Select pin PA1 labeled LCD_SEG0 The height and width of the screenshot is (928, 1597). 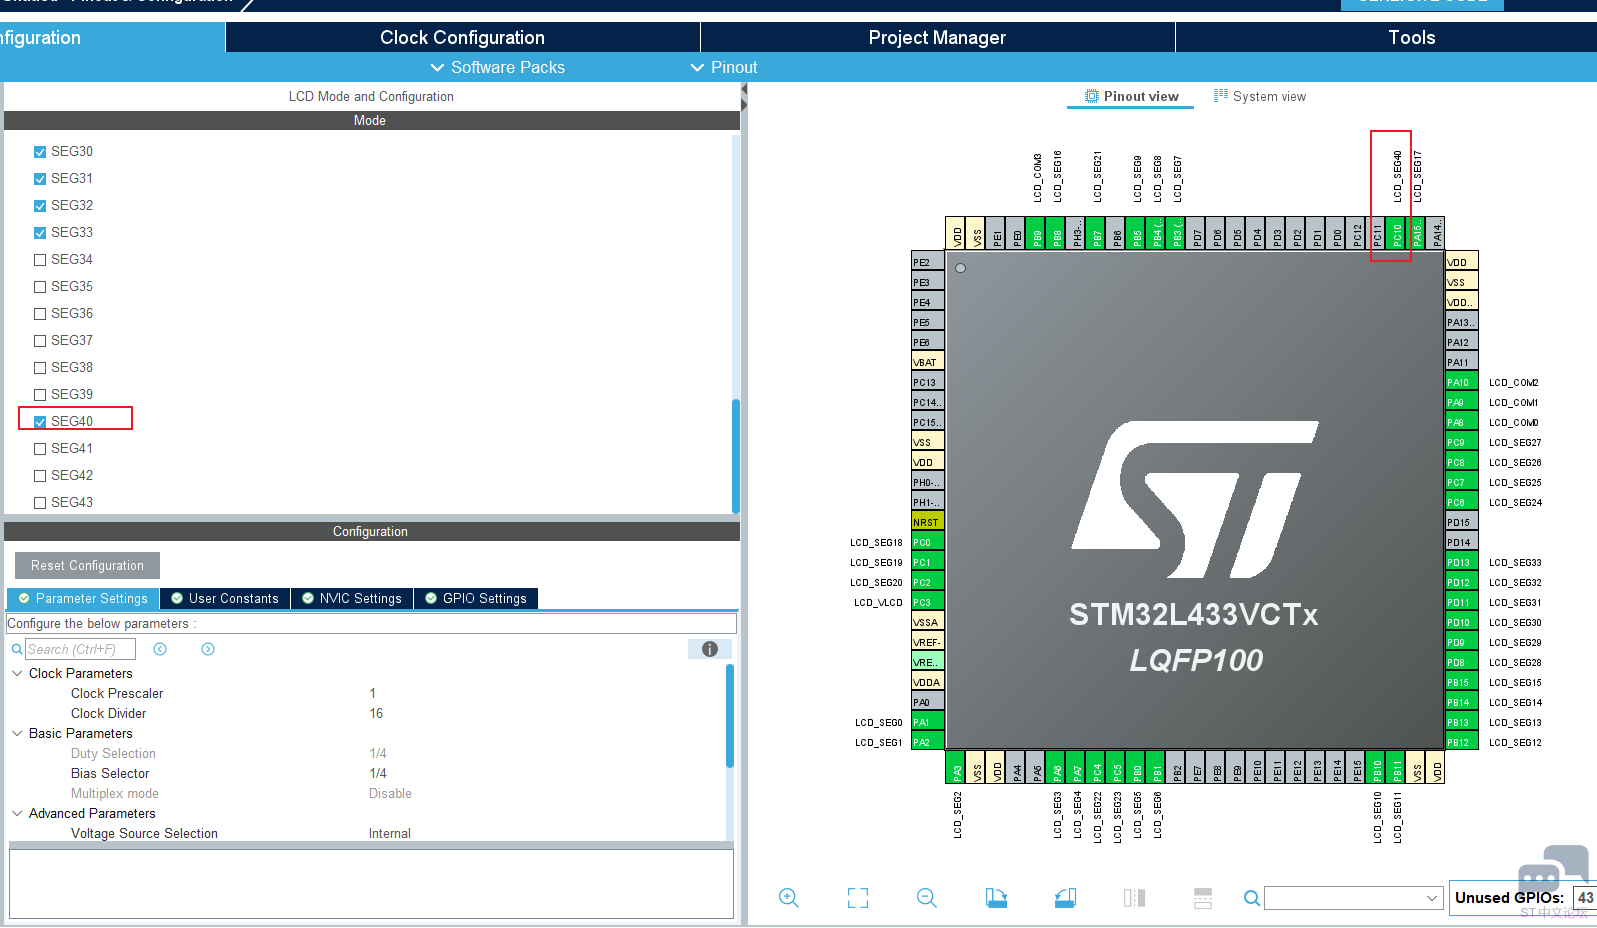(927, 722)
